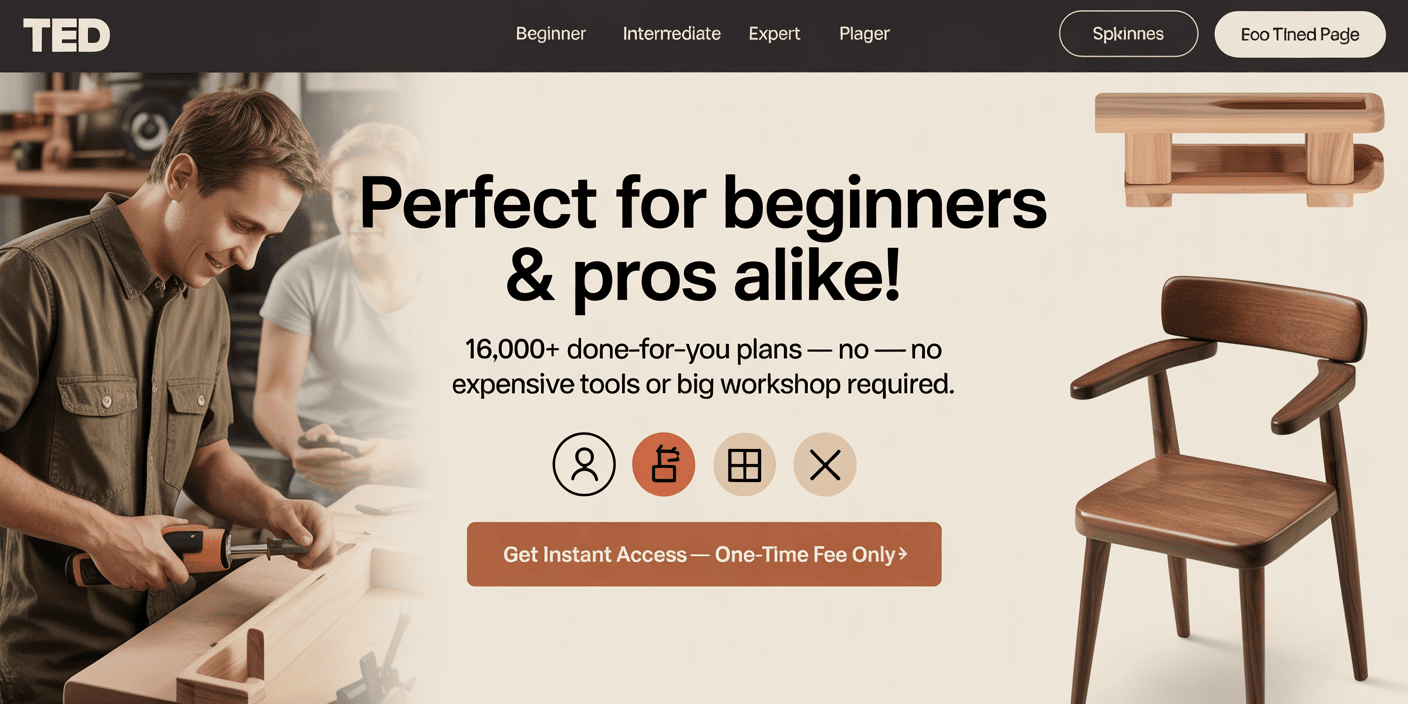Image resolution: width=1408 pixels, height=704 pixels.
Task: Click the 16,000+ done-for-you plans text
Action: pos(703,366)
